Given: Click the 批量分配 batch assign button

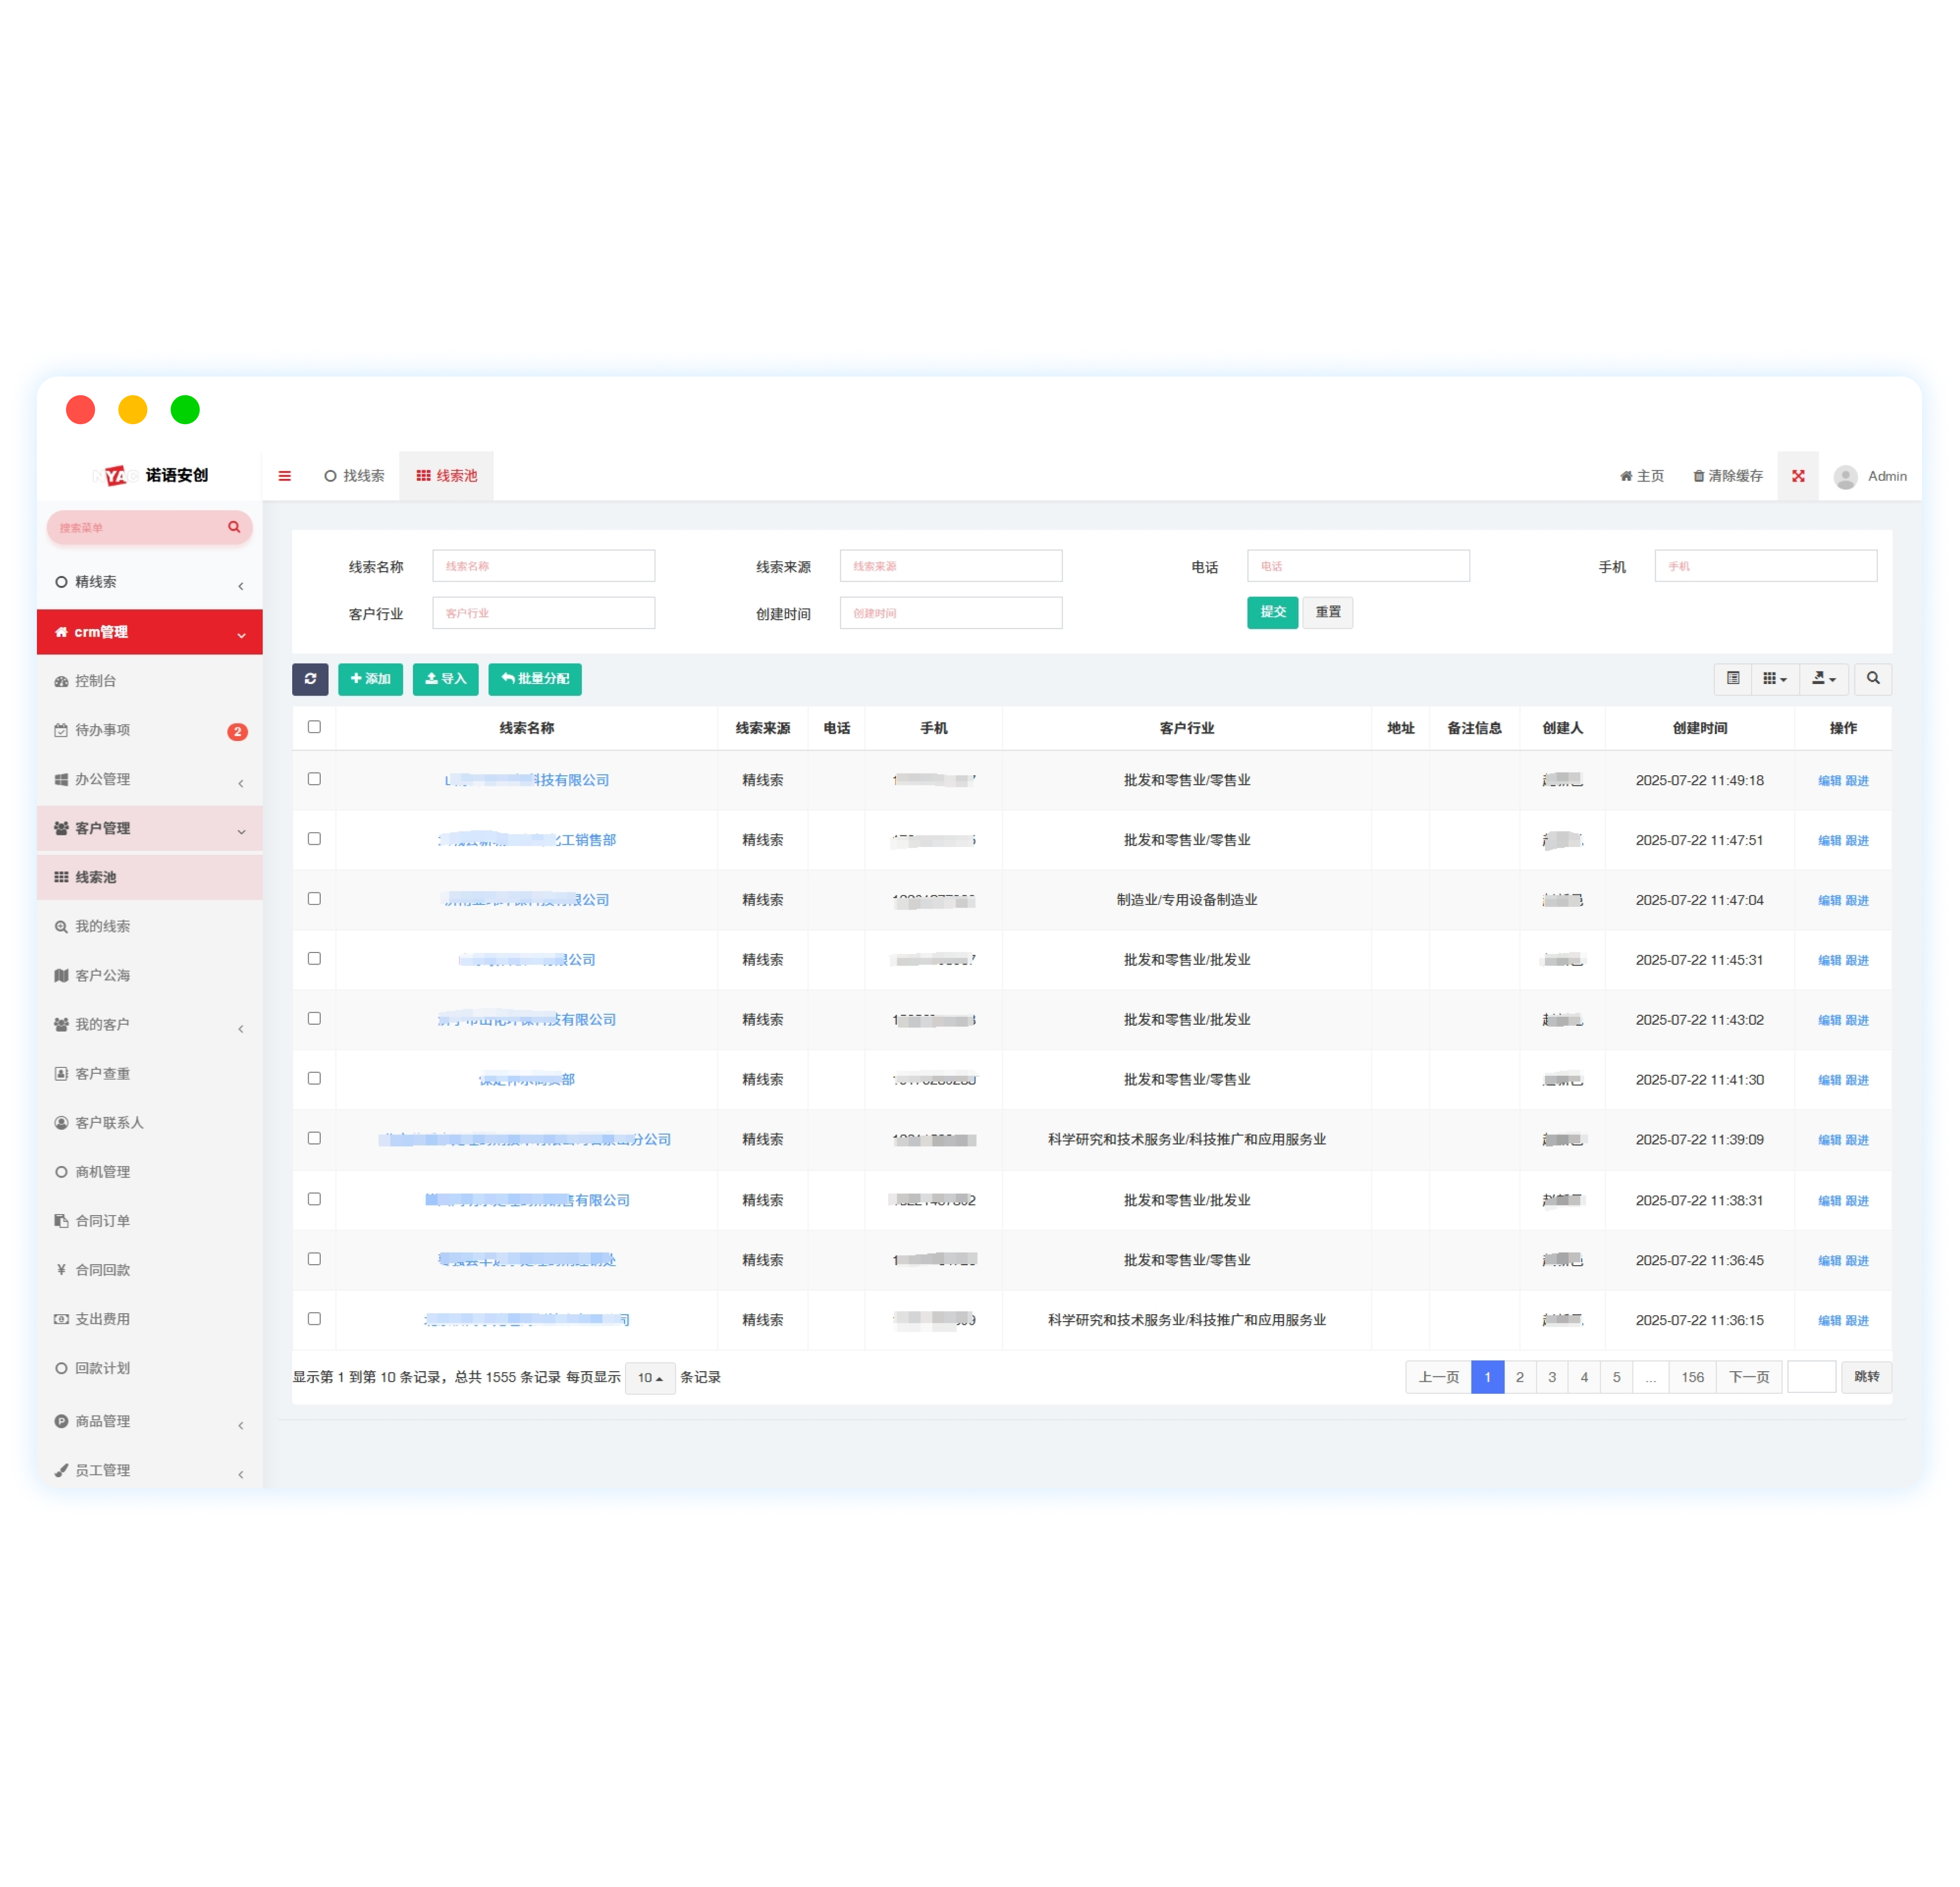Looking at the screenshot, I should point(535,679).
